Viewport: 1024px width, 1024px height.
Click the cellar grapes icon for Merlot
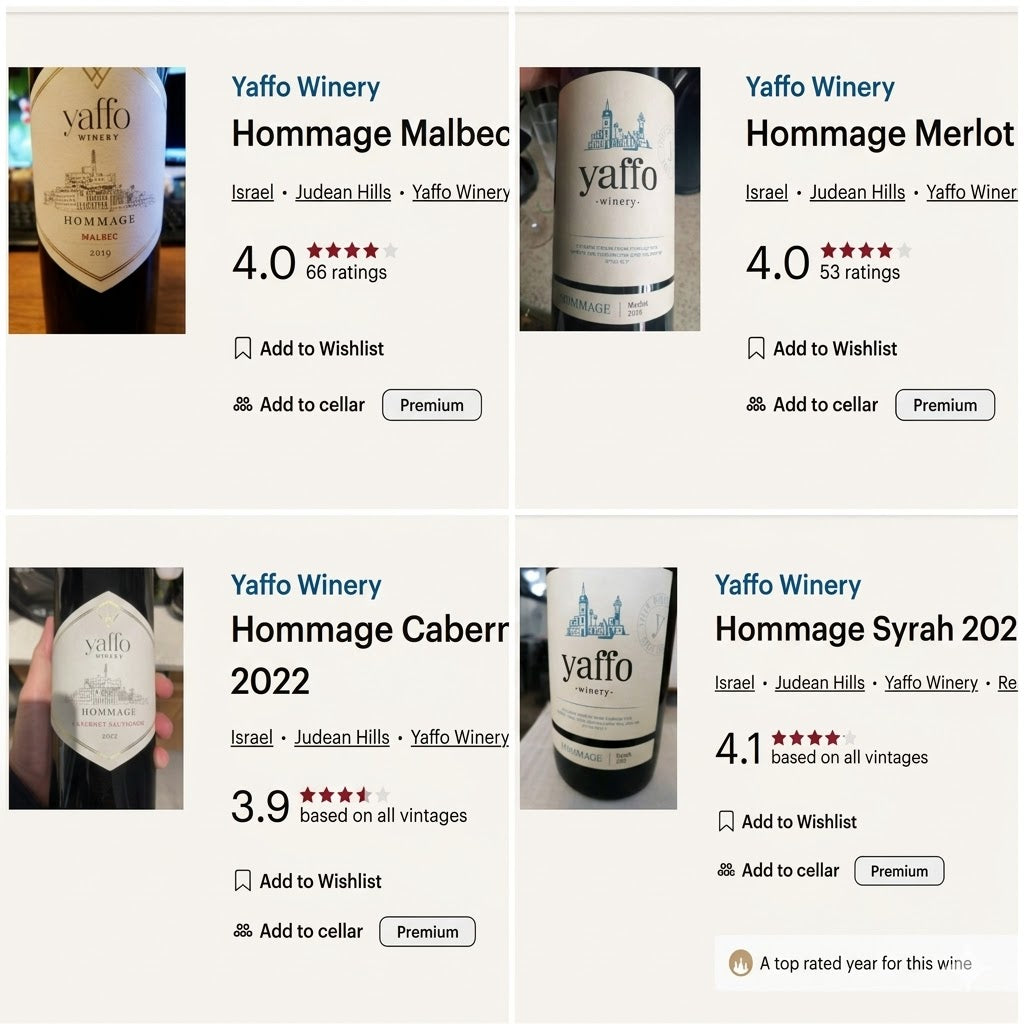(x=756, y=405)
